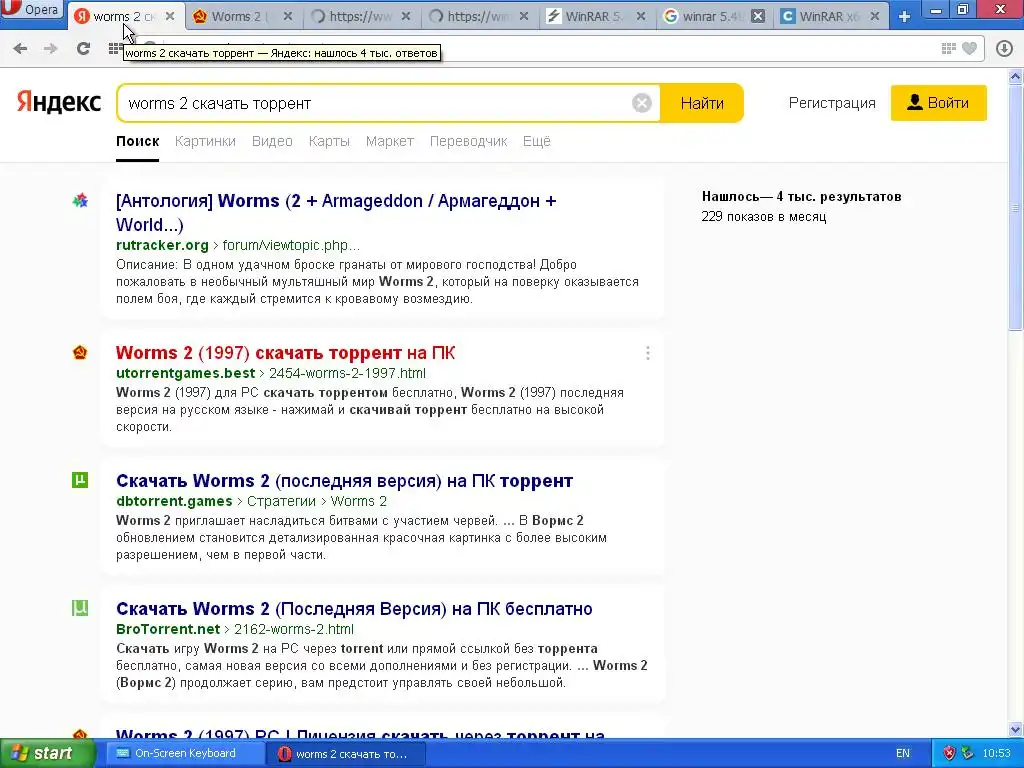Image resolution: width=1024 pixels, height=768 pixels.
Task: Click the utorrentgames result favicon
Action: [x=80, y=353]
